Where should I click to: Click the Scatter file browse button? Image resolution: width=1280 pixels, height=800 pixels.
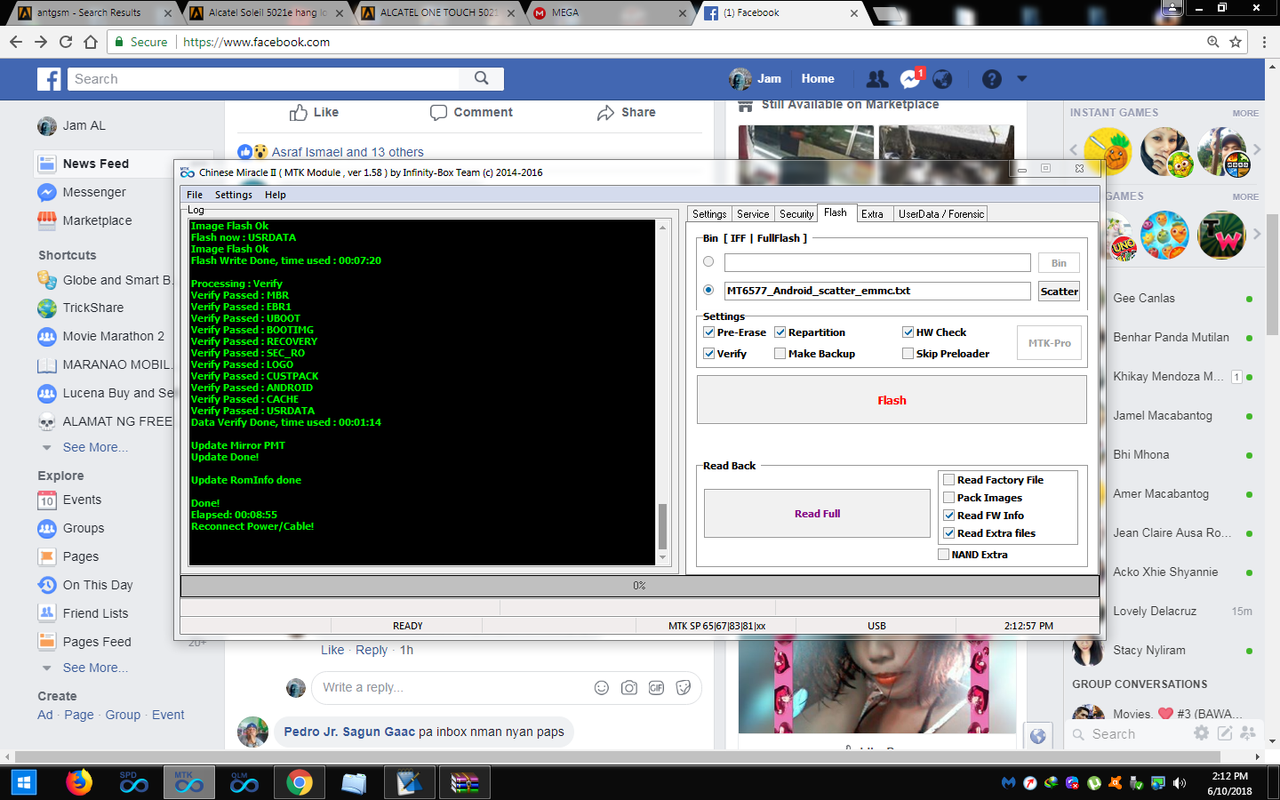1059,291
